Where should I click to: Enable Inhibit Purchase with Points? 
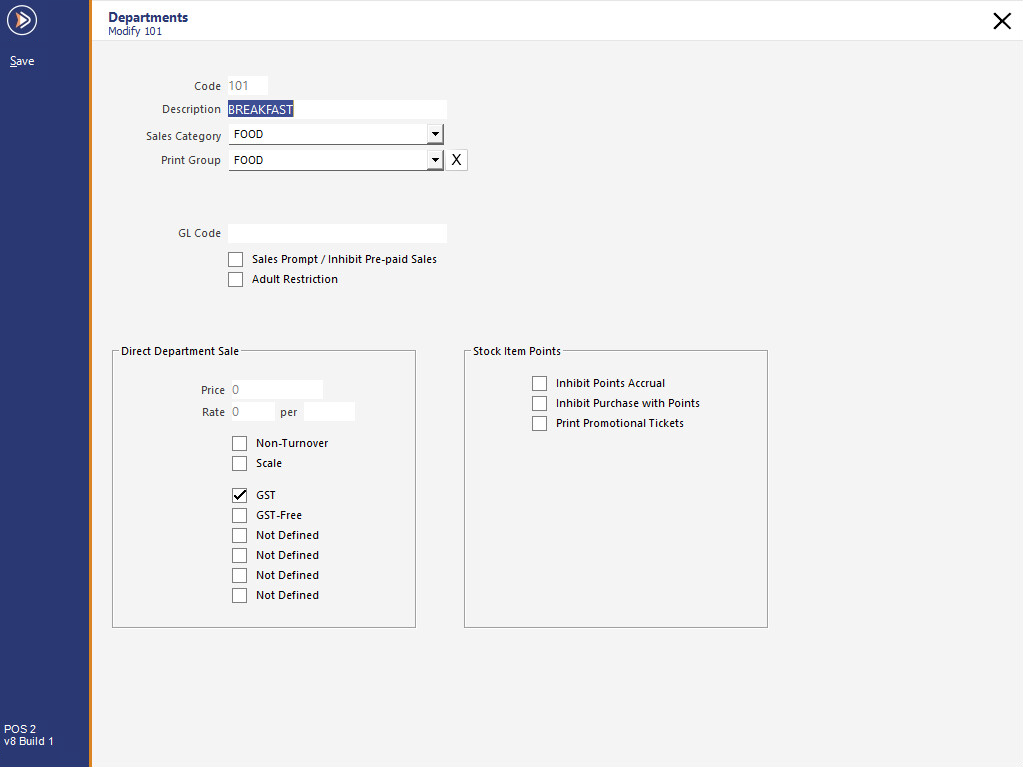point(539,403)
